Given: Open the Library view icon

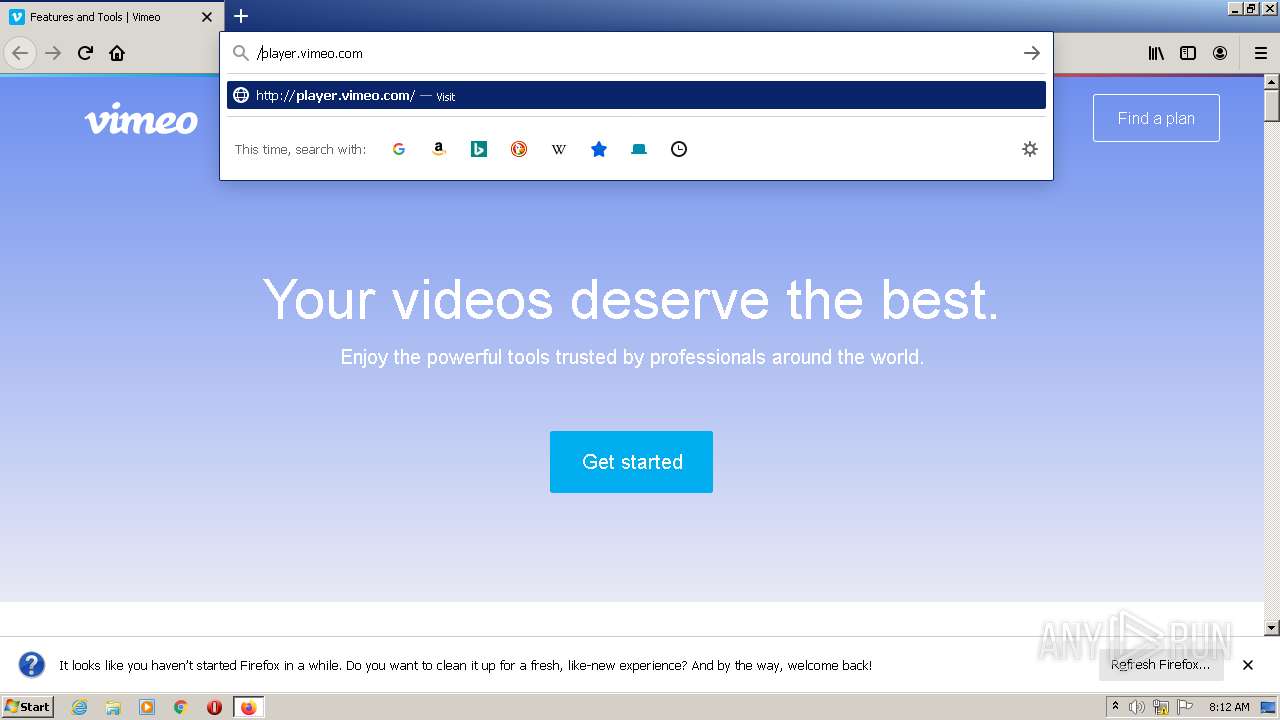Looking at the screenshot, I should point(1156,53).
